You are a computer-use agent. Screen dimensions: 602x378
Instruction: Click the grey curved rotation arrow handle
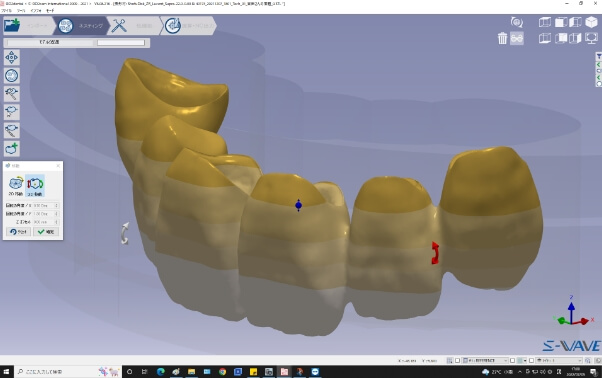[125, 233]
